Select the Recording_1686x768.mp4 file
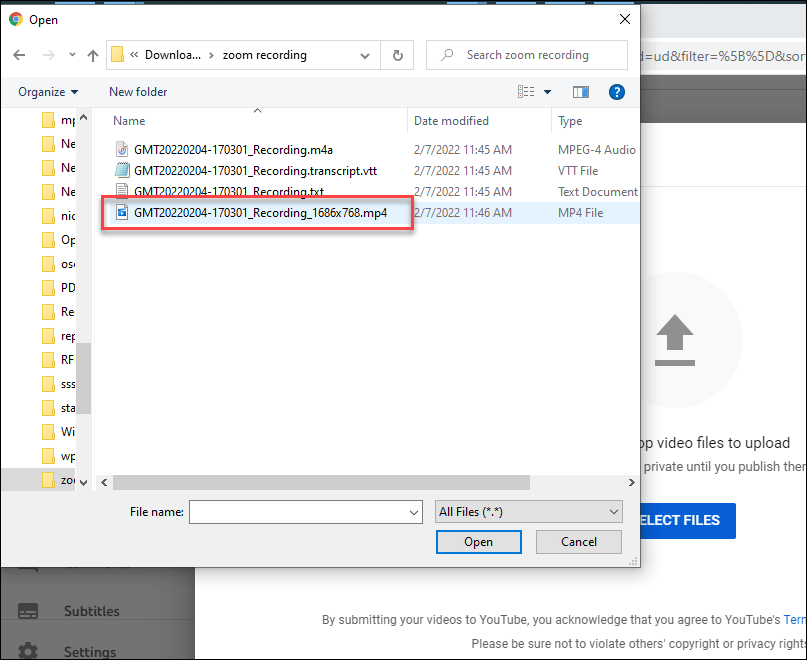This screenshot has width=807, height=660. click(x=260, y=213)
